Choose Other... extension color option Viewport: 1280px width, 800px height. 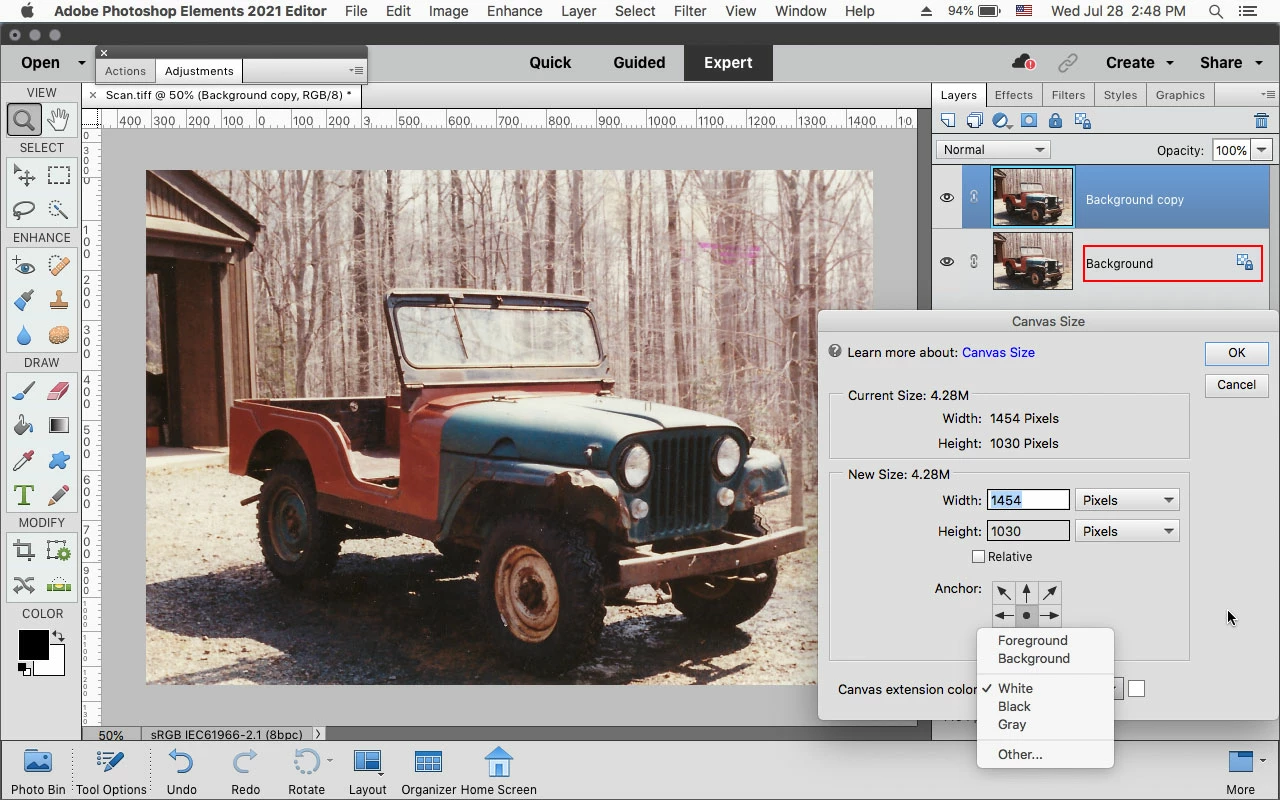tap(1020, 755)
